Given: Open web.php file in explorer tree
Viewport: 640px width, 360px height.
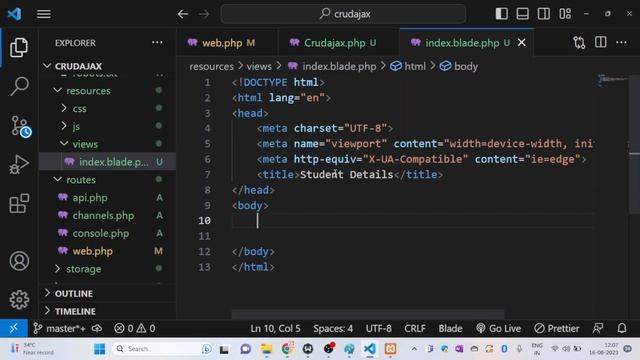Looking at the screenshot, I should pyautogui.click(x=108, y=251).
